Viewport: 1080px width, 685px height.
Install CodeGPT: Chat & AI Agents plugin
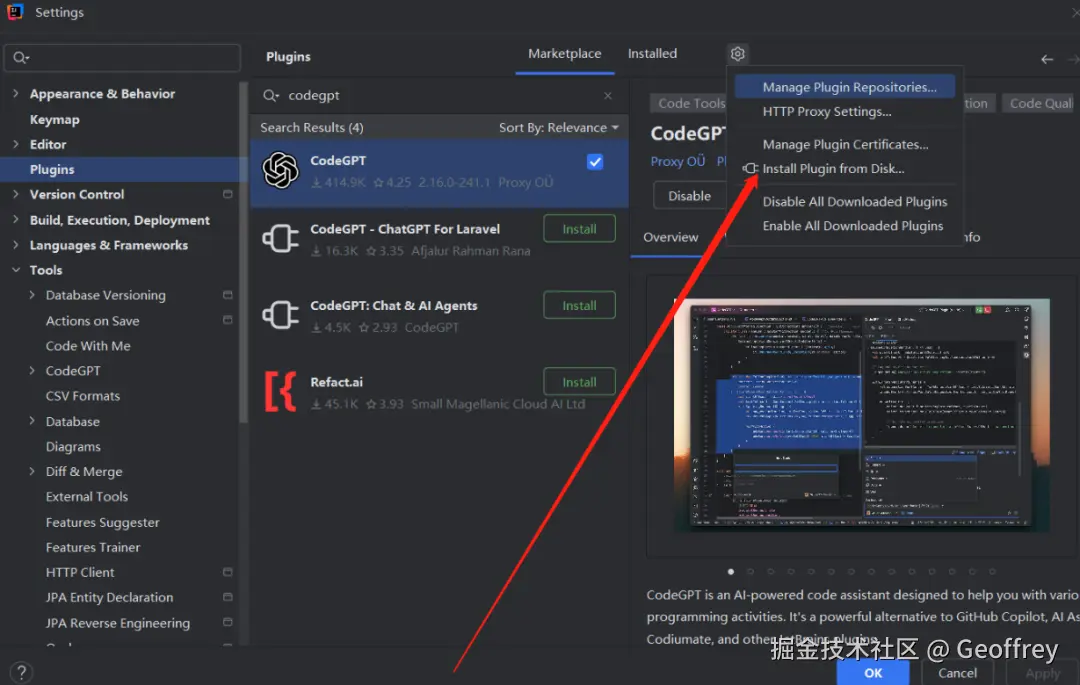point(579,306)
